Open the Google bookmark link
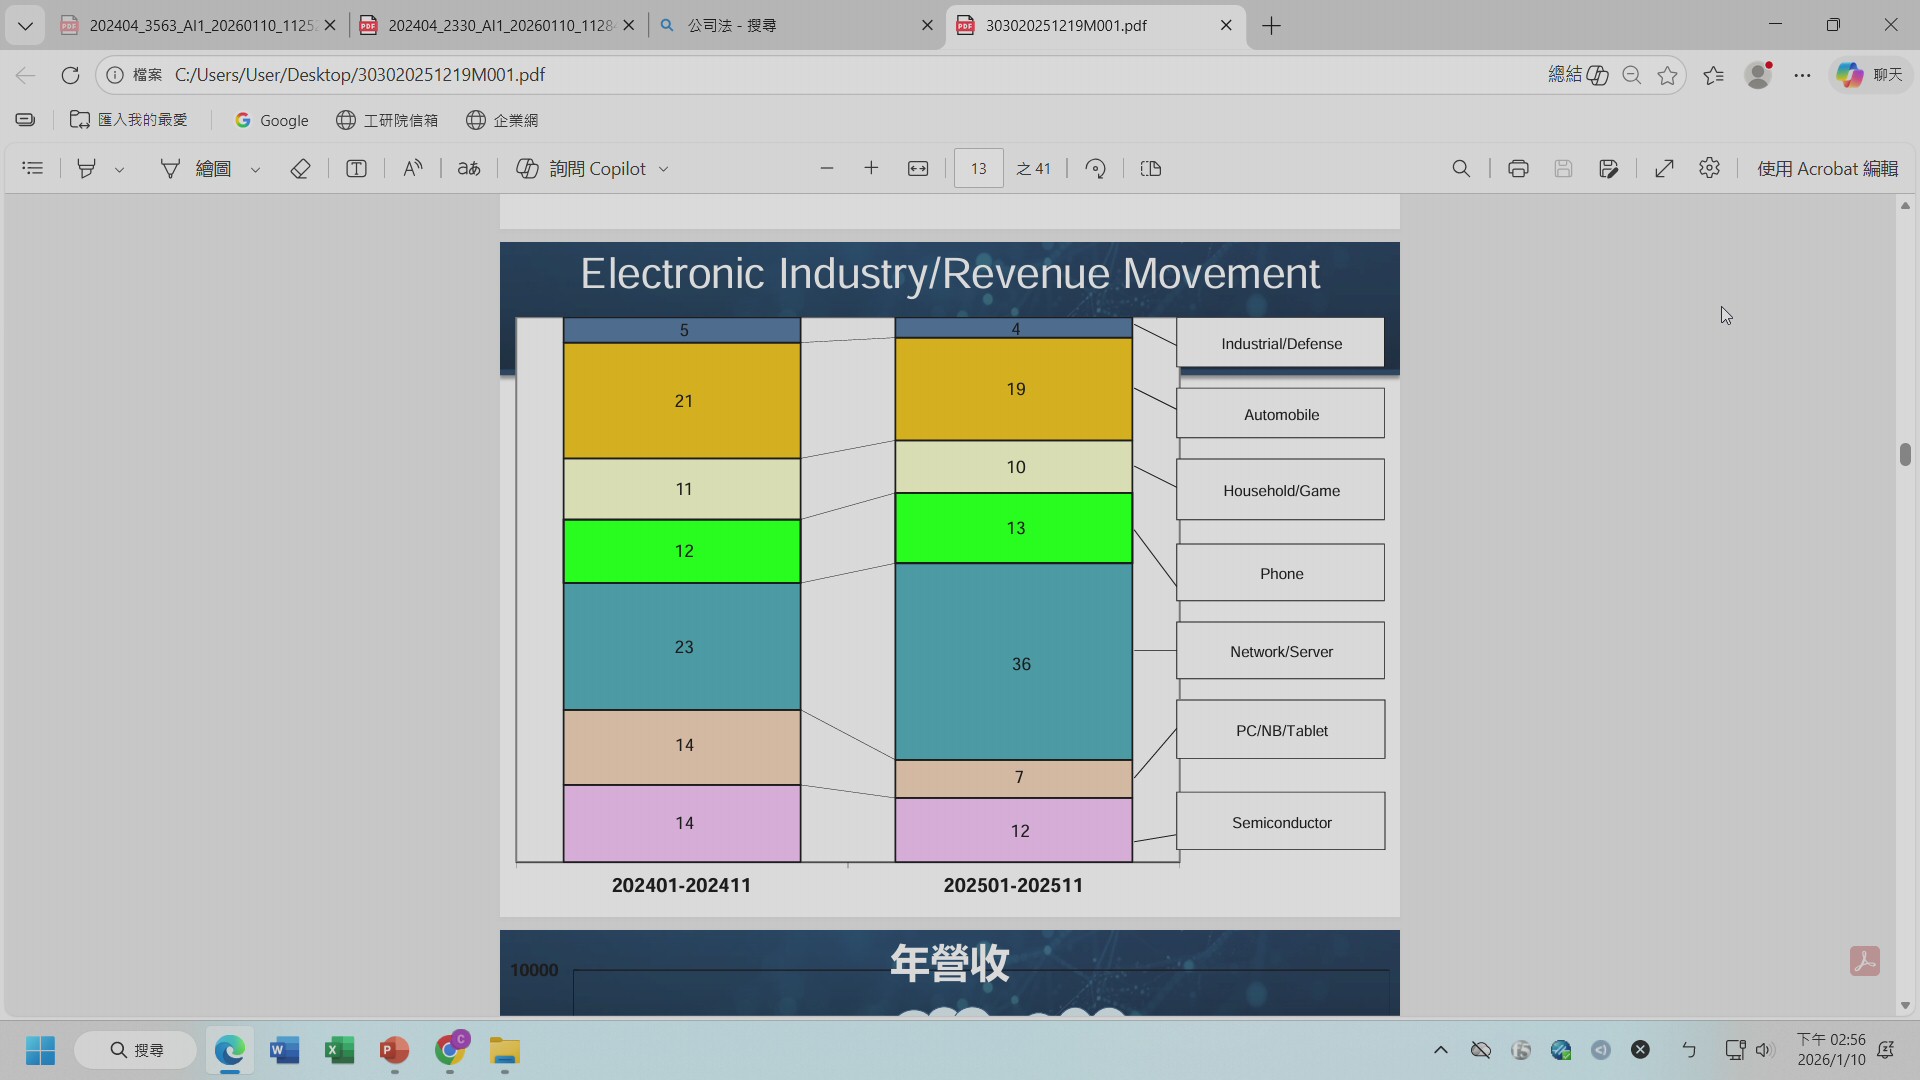Viewport: 1920px width, 1080px height. 272,120
